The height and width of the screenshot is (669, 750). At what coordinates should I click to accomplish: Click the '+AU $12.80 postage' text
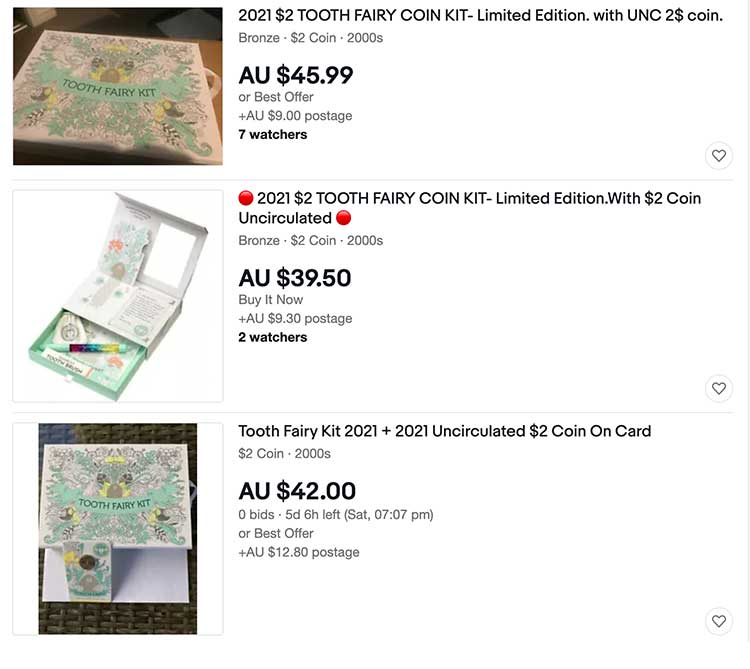(x=299, y=552)
